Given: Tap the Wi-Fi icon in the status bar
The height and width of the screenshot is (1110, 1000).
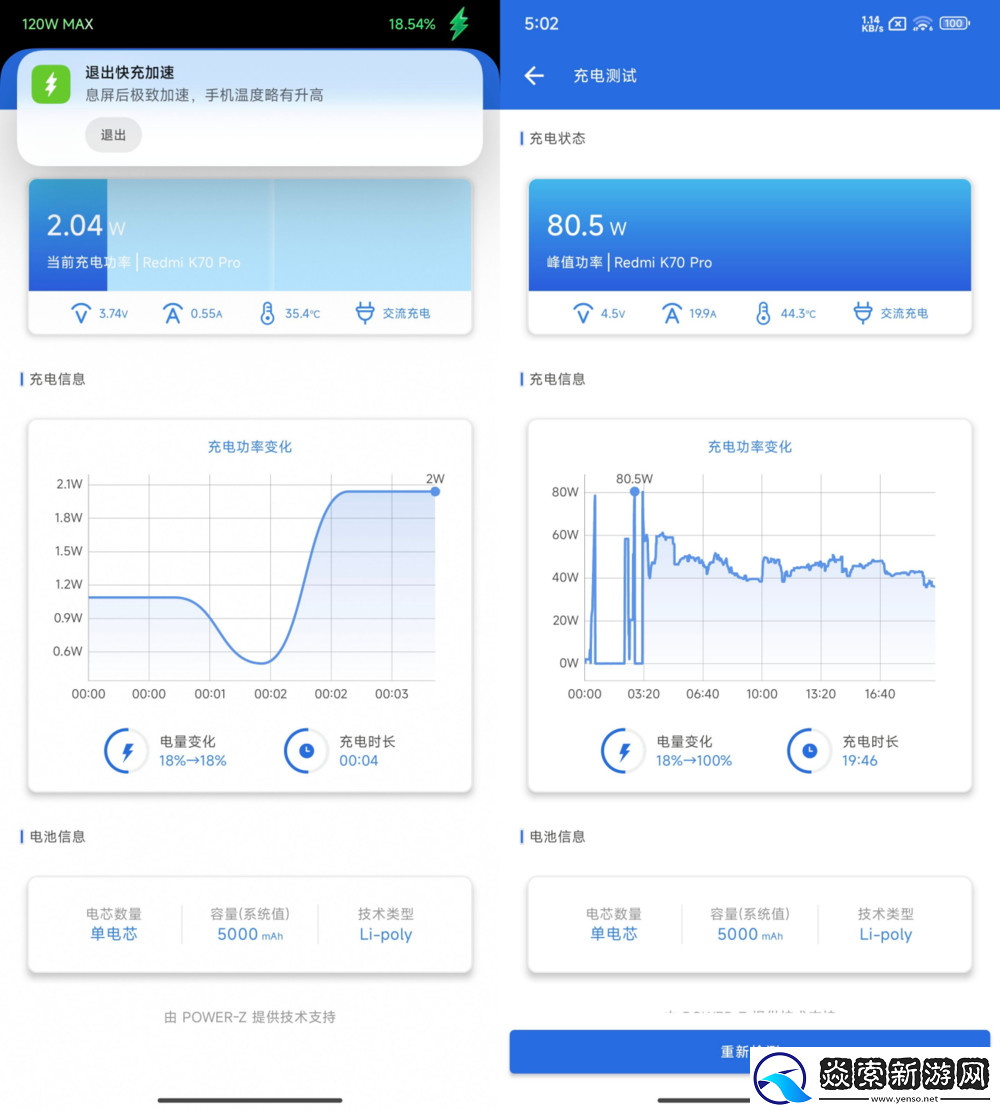Looking at the screenshot, I should coord(922,22).
